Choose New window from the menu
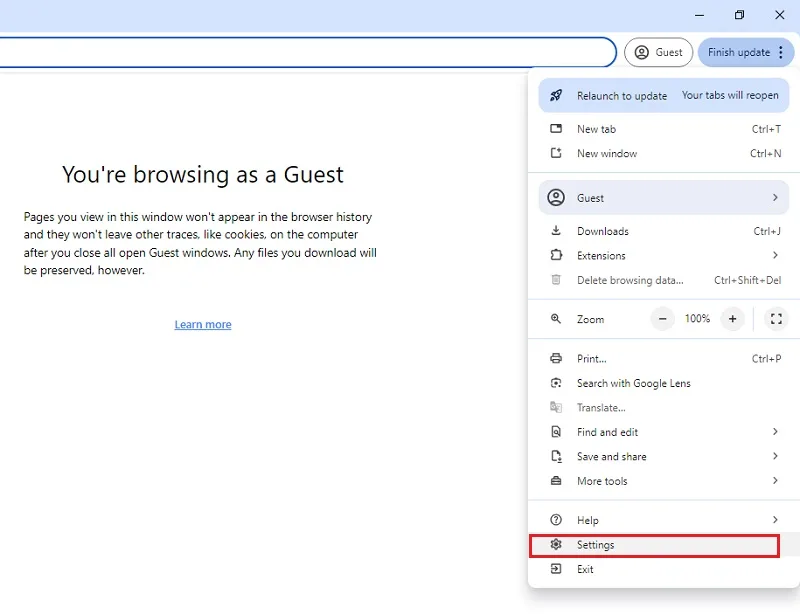The width and height of the screenshot is (800, 614). pyautogui.click(x=664, y=153)
